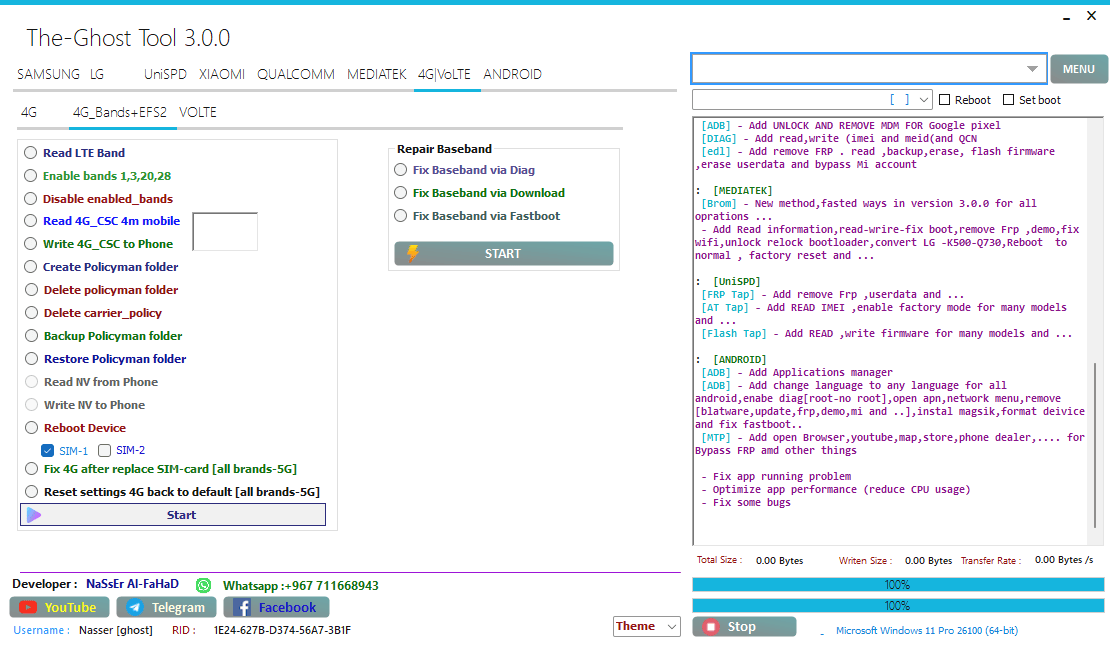
Task: Click the Transfer Rate 0.00 Bytes /s value
Action: point(1063,560)
